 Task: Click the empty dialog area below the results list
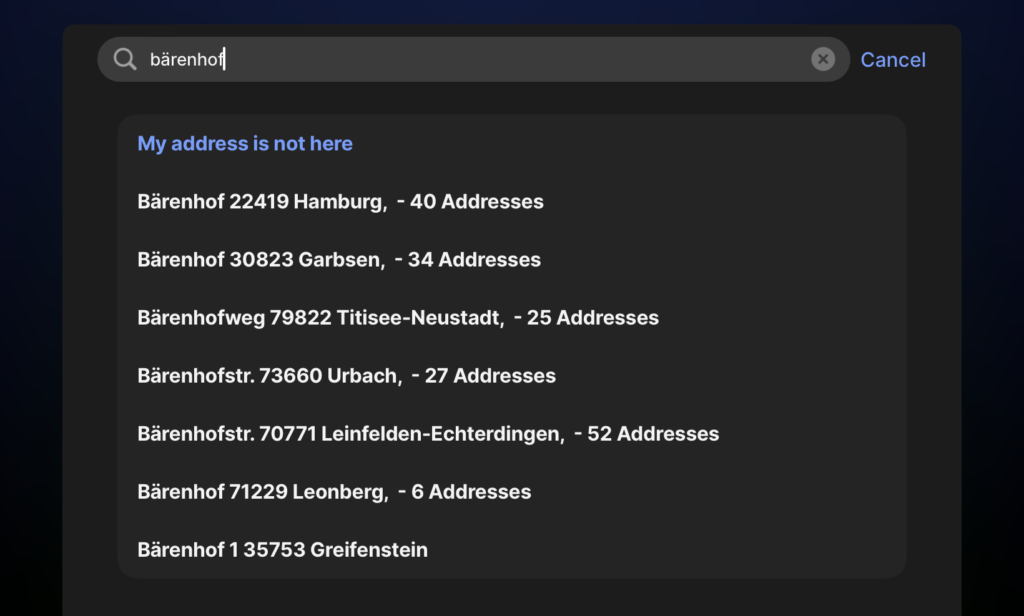click(512, 597)
